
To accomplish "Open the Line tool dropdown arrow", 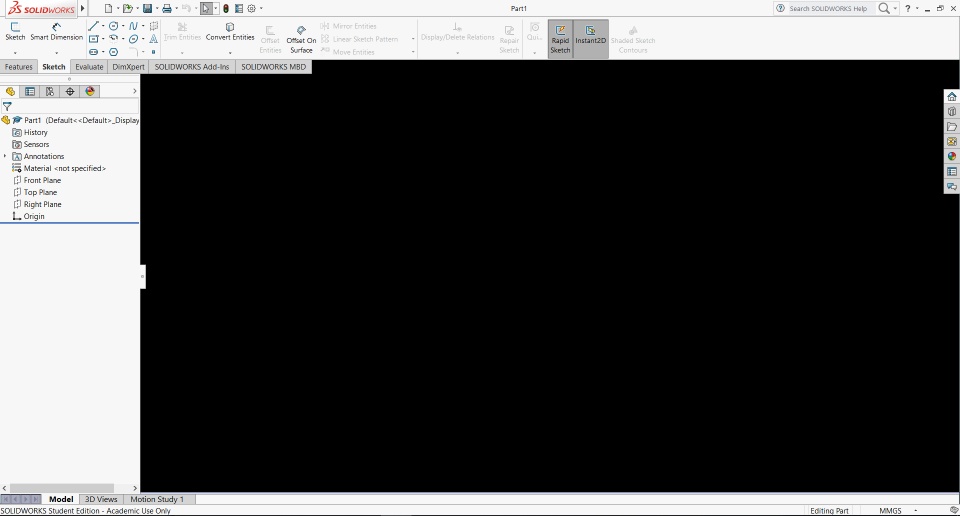I will 102,26.
